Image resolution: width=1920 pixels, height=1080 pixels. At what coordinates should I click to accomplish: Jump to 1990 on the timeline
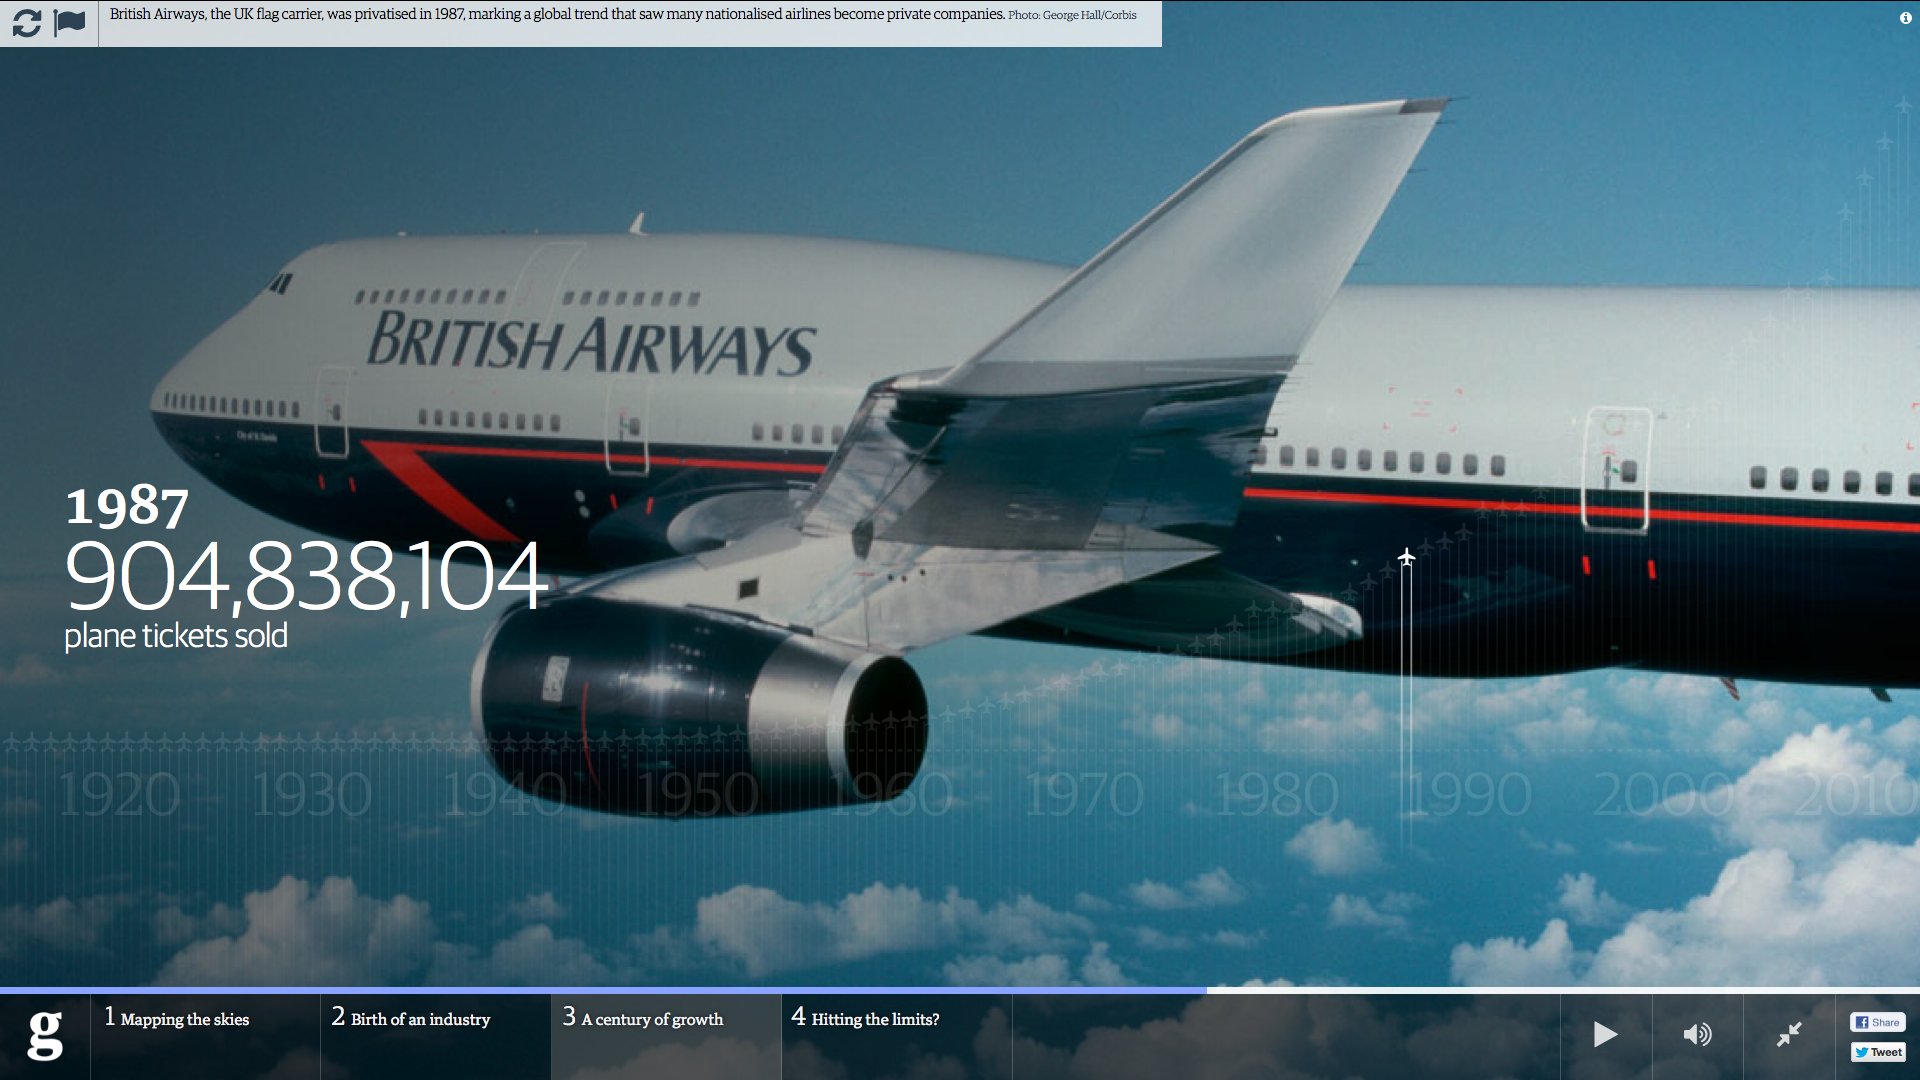(1469, 795)
